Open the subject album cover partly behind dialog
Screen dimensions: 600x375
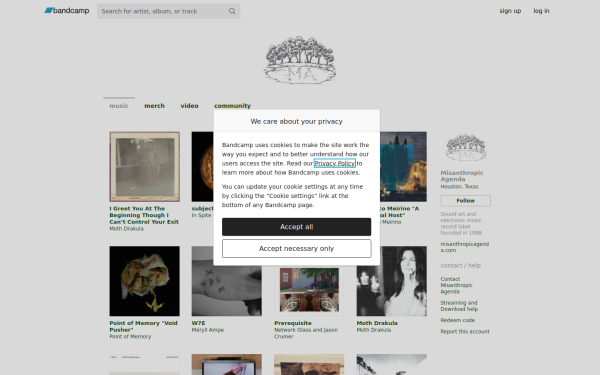click(x=202, y=166)
